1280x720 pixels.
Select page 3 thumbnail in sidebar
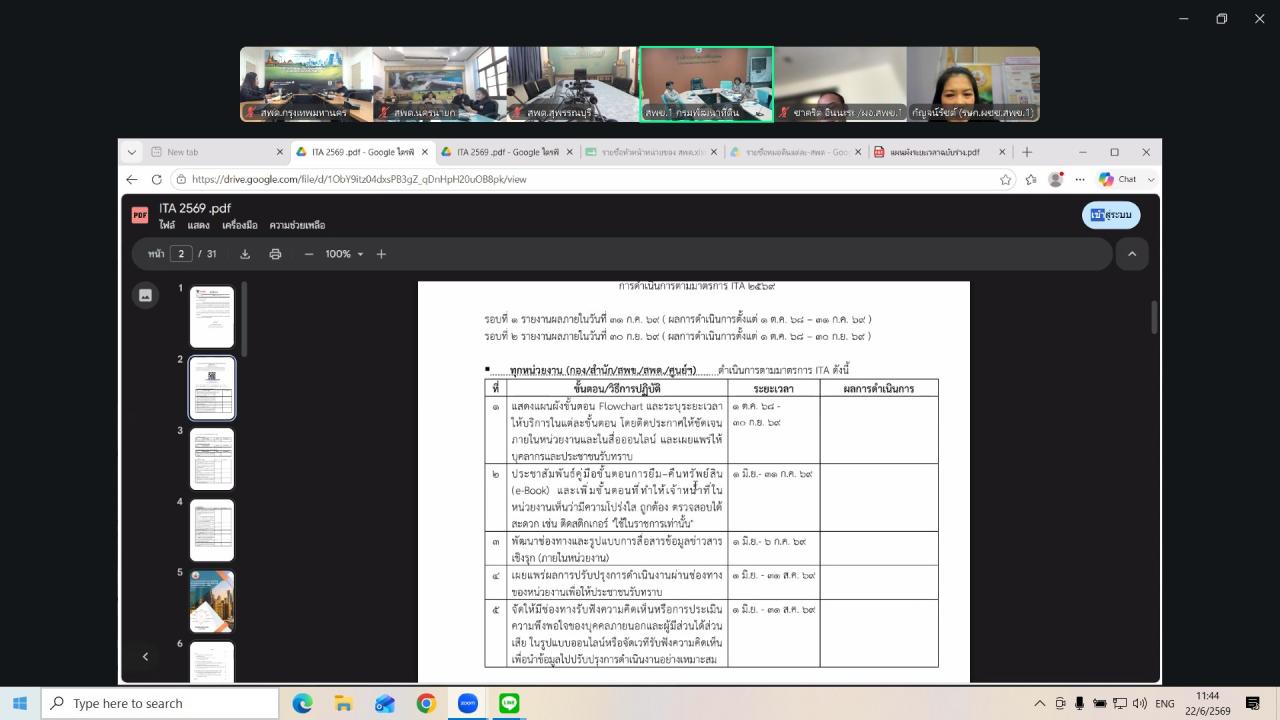[212, 459]
